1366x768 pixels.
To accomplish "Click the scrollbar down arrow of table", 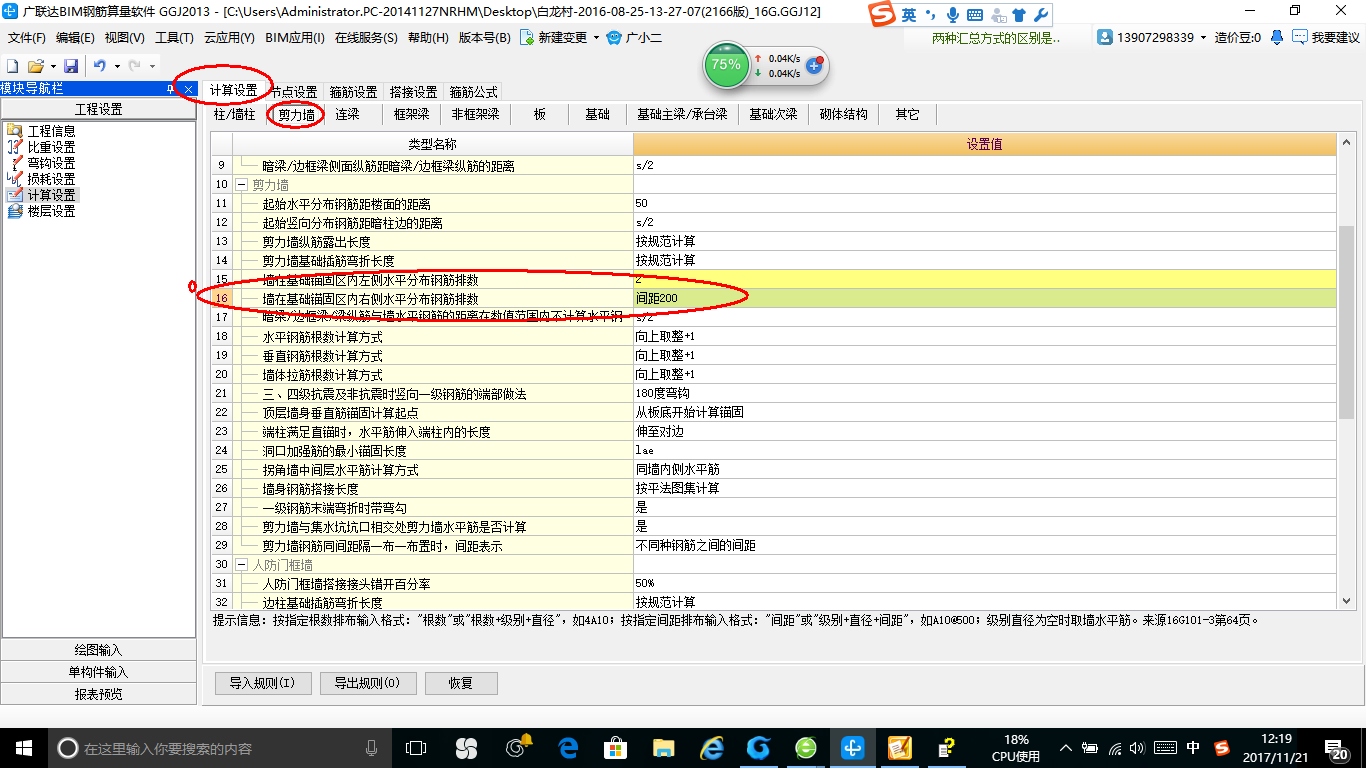I will pos(1347,600).
